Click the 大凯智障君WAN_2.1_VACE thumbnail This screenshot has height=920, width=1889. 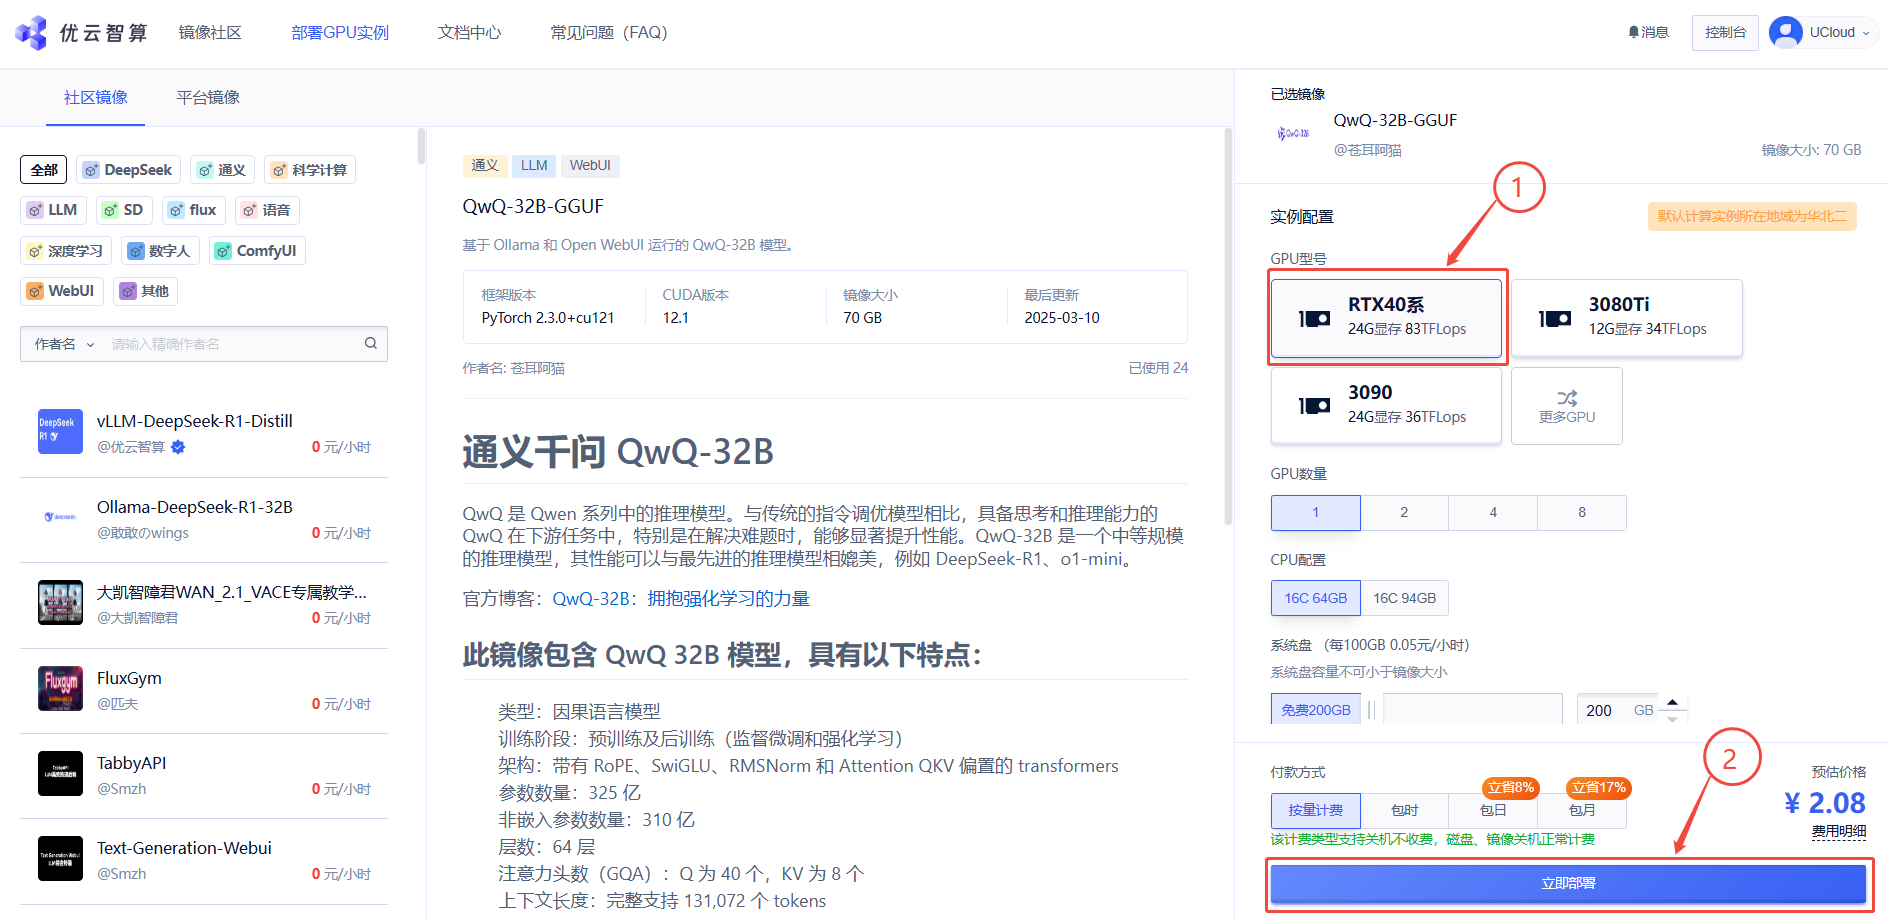click(x=60, y=603)
